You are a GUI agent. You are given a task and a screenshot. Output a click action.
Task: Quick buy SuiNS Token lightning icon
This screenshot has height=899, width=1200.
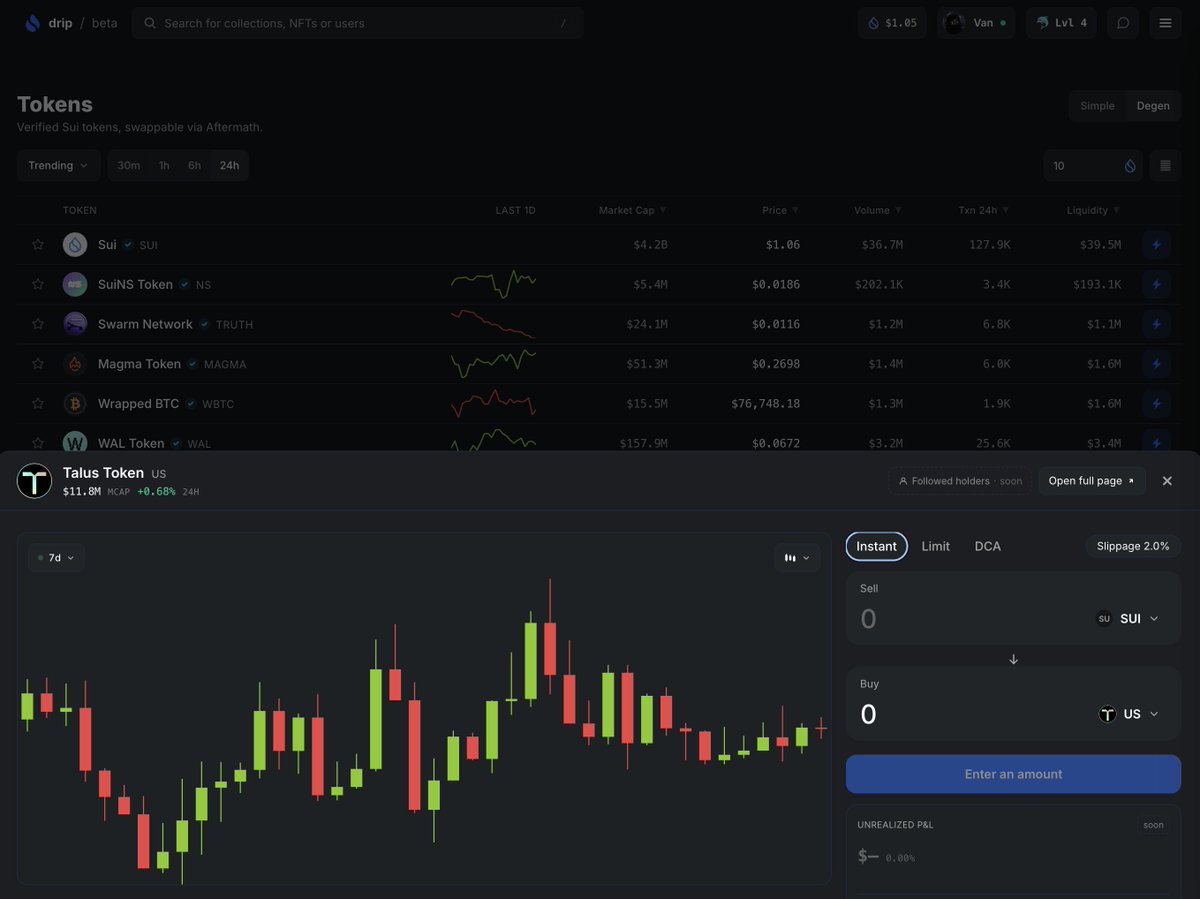click(x=1156, y=284)
